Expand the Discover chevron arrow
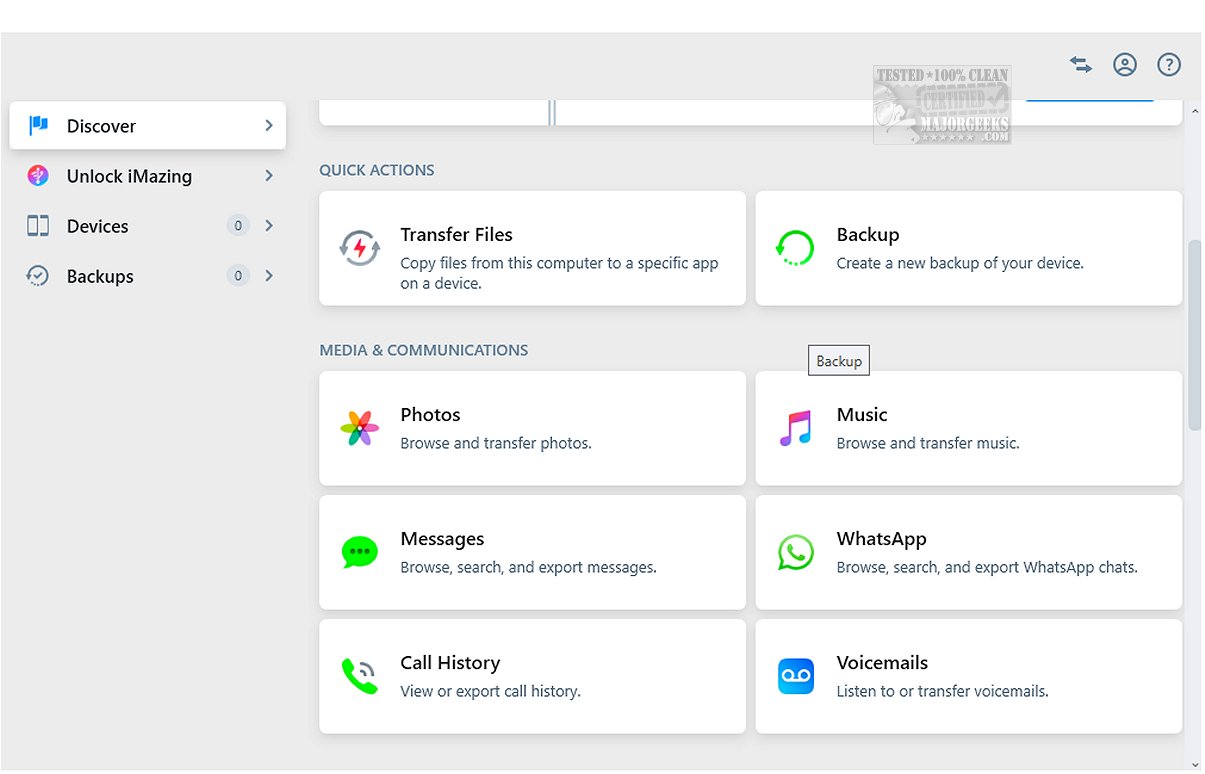The height and width of the screenshot is (774, 1205). coord(268,126)
